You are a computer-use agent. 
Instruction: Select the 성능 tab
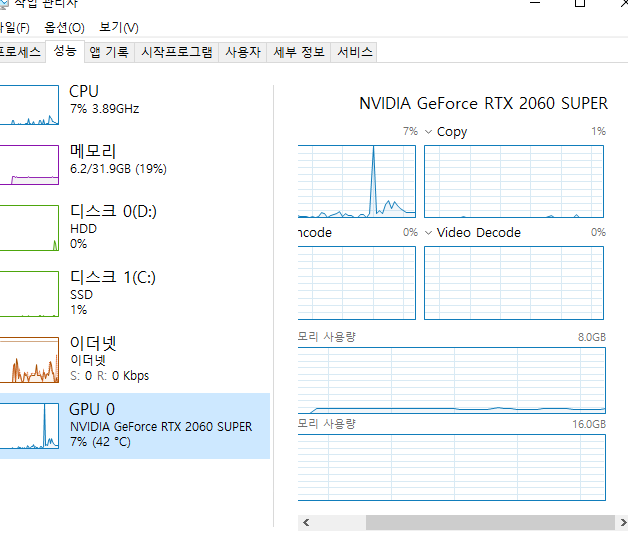click(65, 51)
